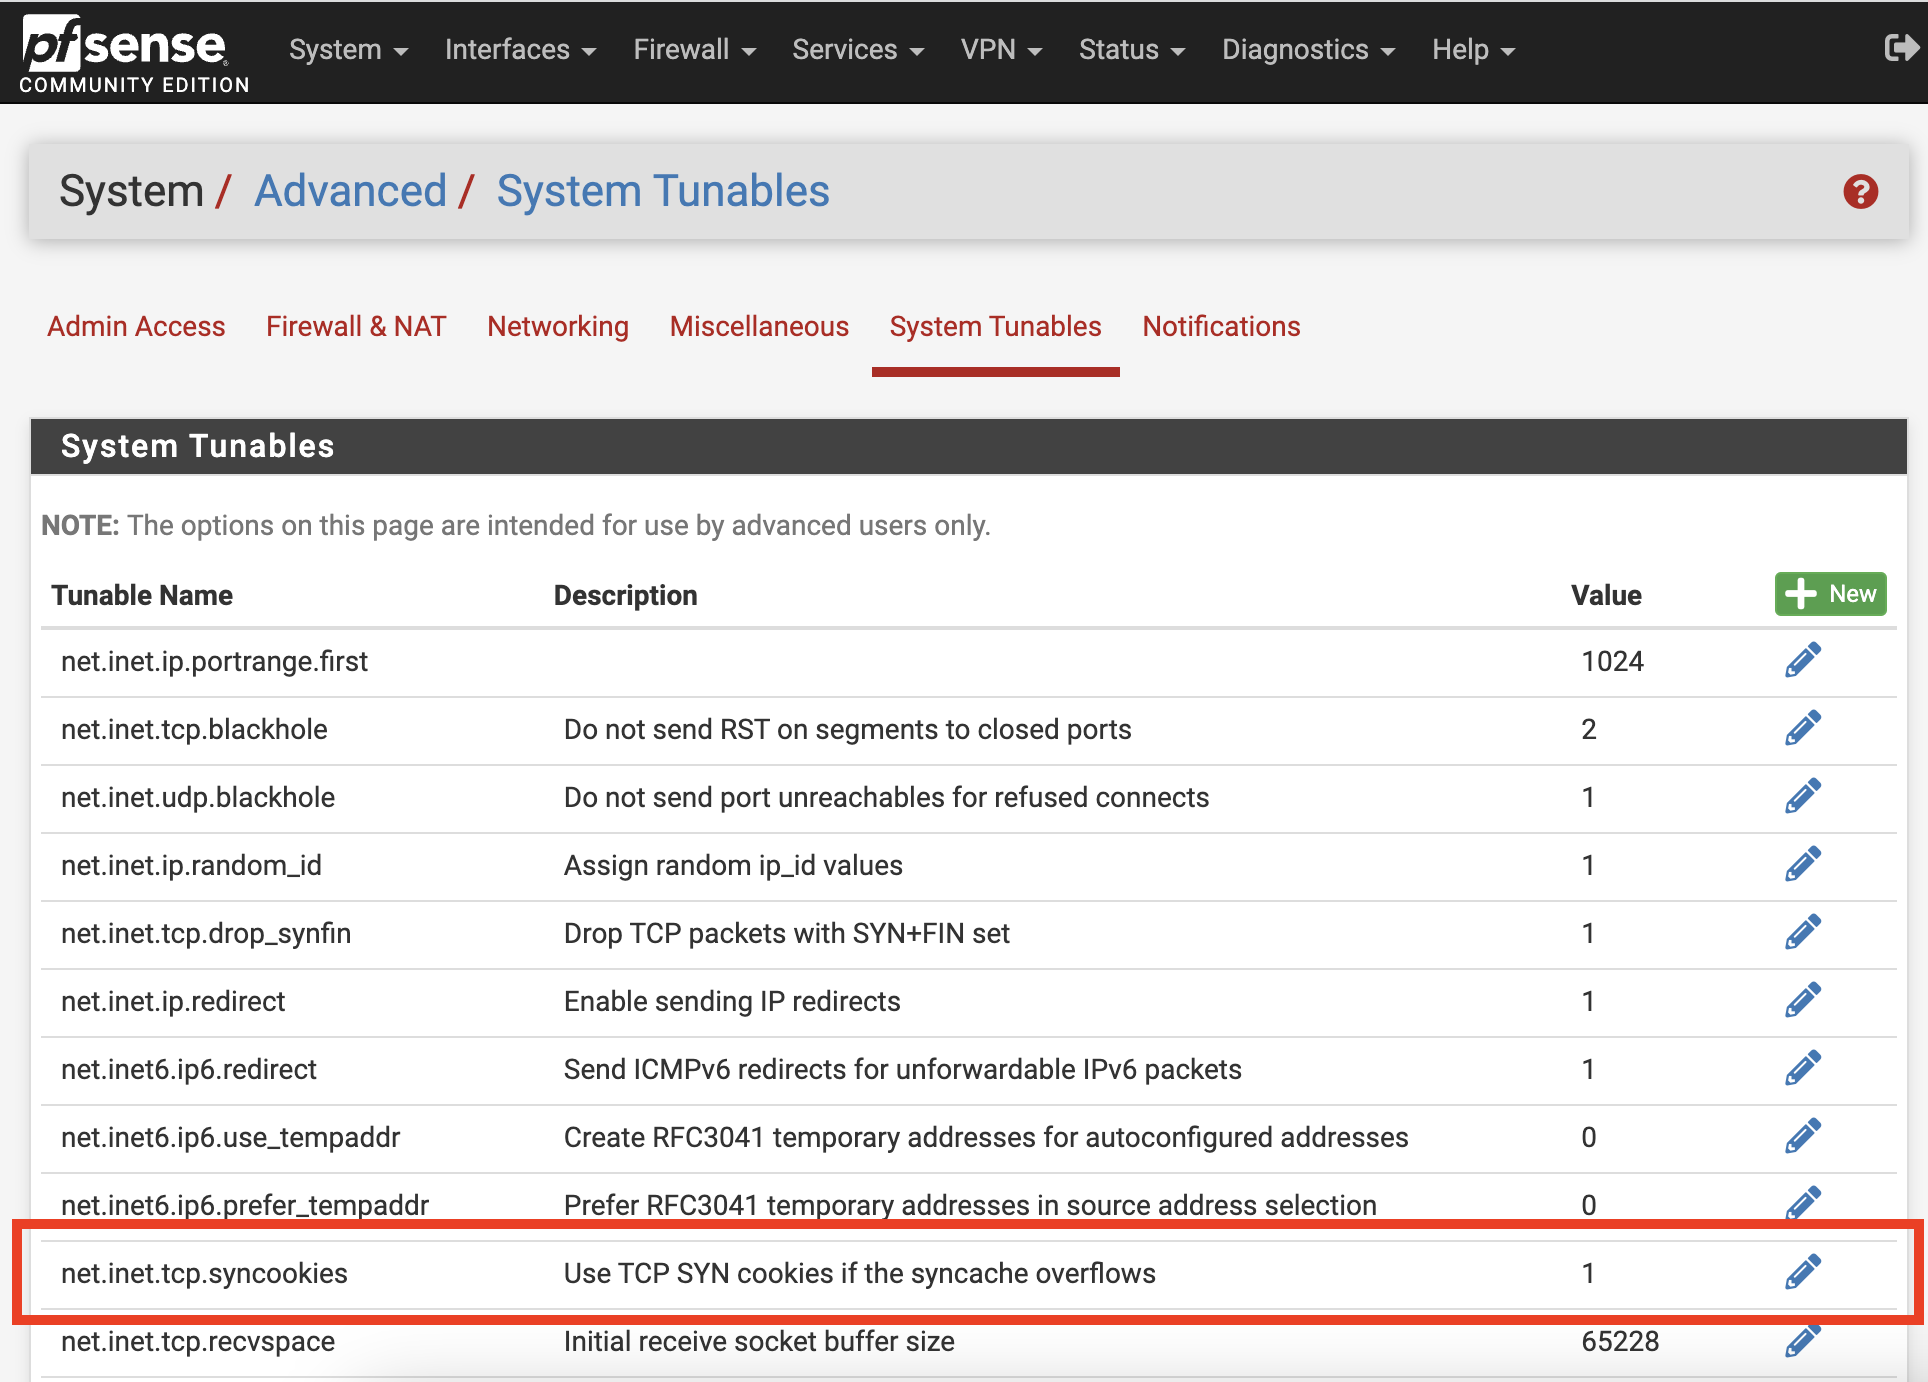Edit net.inet.ip.random_id pencil icon
The image size is (1928, 1382).
(1802, 864)
